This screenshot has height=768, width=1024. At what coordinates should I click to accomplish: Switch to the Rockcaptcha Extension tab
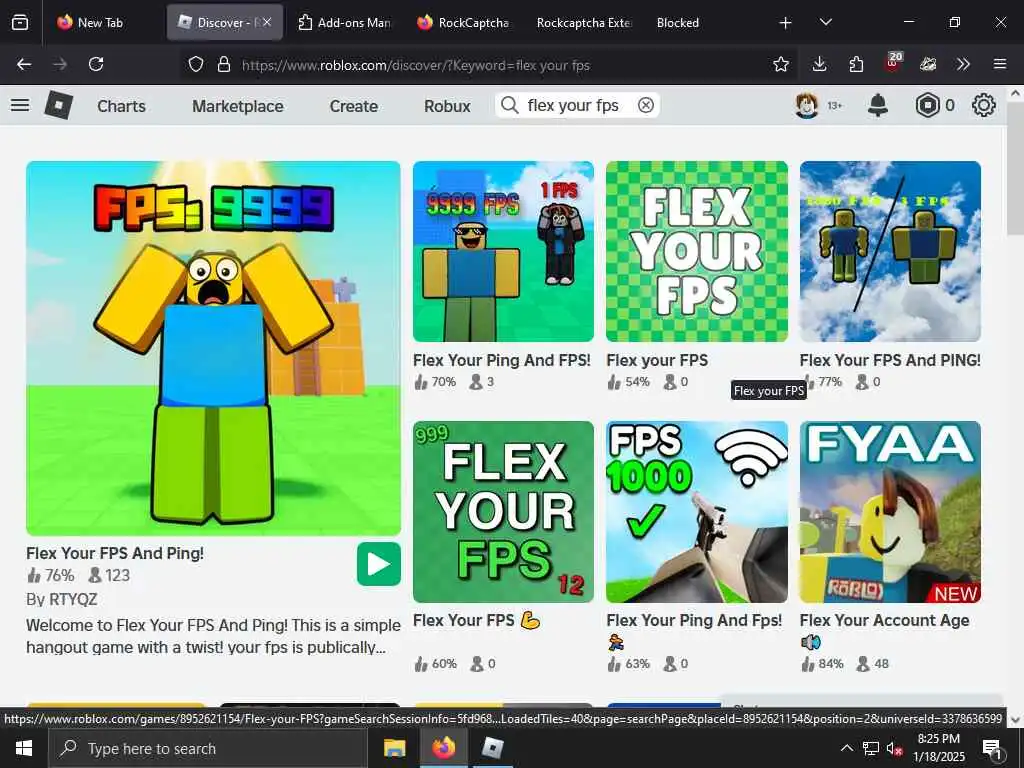click(584, 22)
